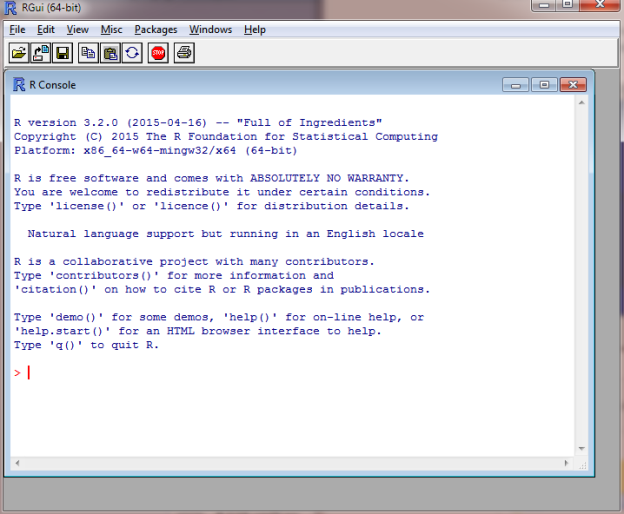Click the Copy and Paste toolbar icon

[x=132, y=53]
